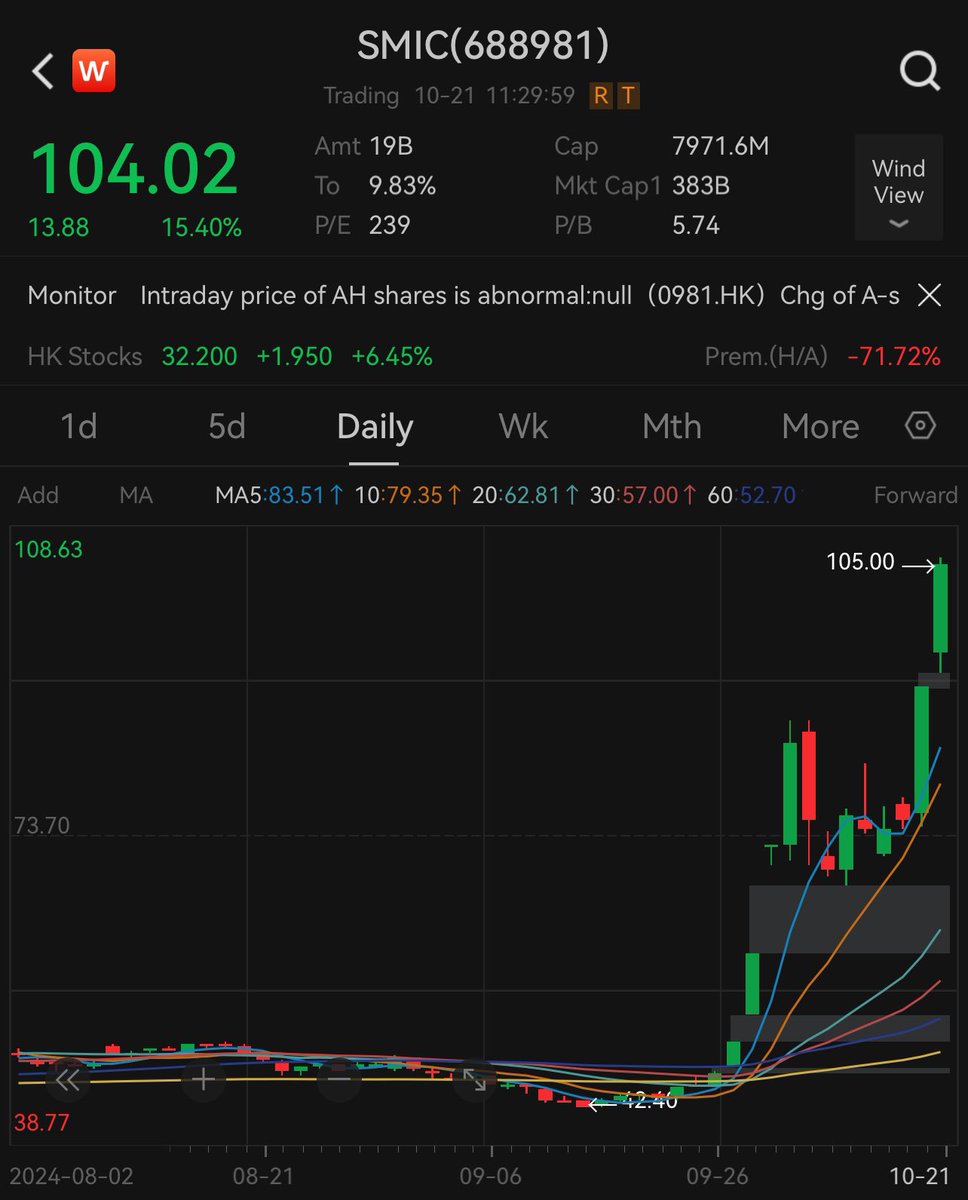Tap the MA20 62.81 reading

click(x=526, y=495)
